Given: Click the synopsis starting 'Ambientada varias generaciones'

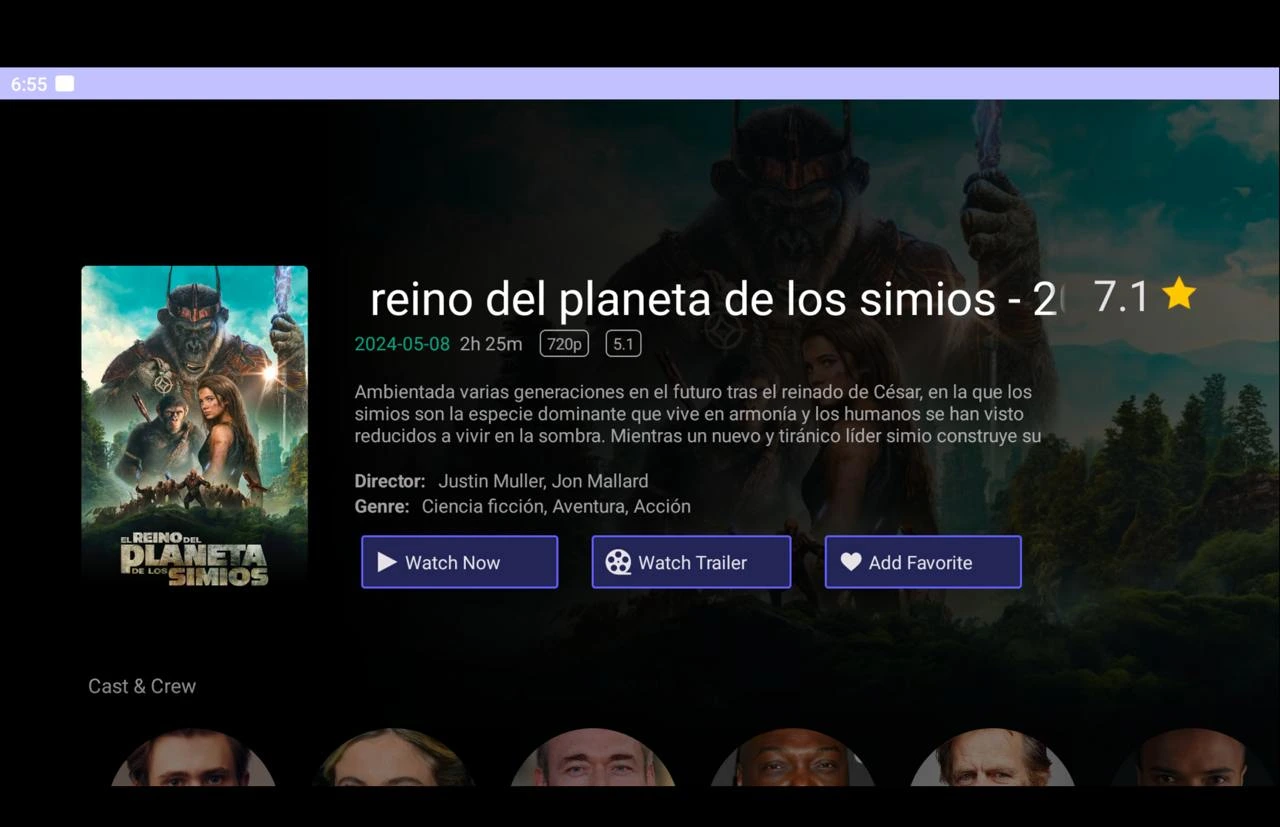Looking at the screenshot, I should pyautogui.click(x=698, y=414).
